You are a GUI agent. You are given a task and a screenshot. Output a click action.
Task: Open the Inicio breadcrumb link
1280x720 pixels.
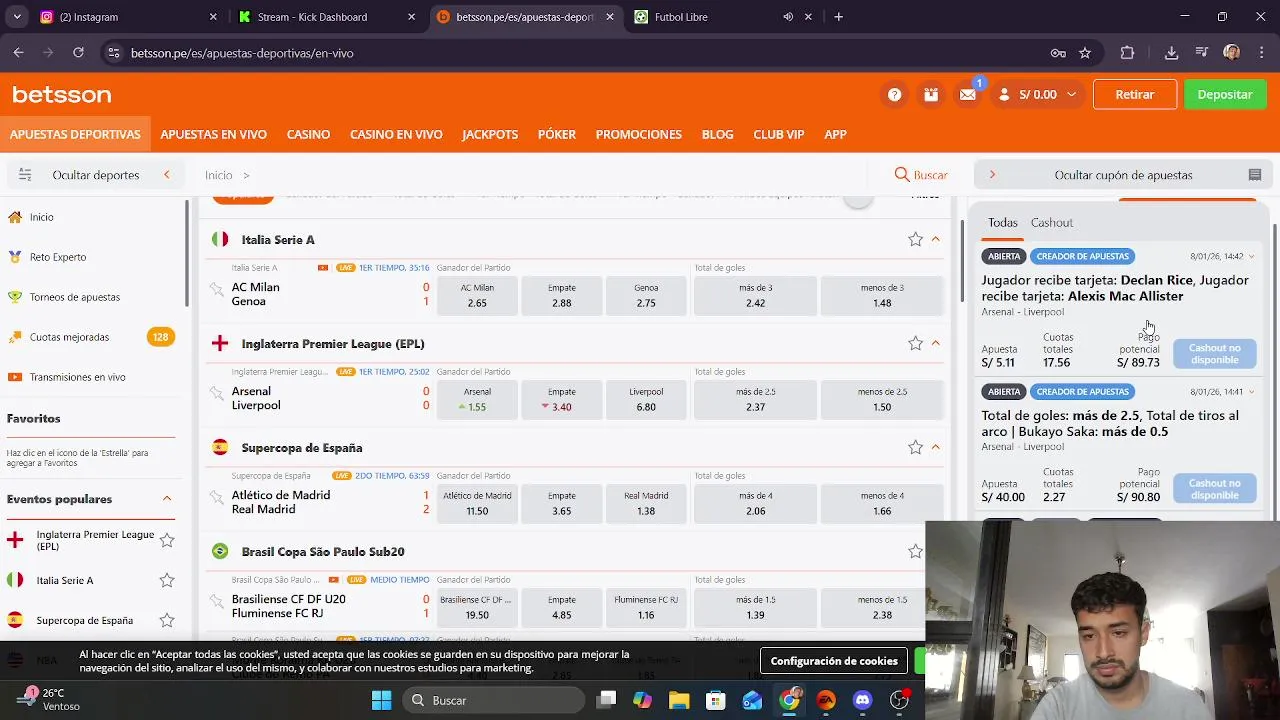[219, 175]
